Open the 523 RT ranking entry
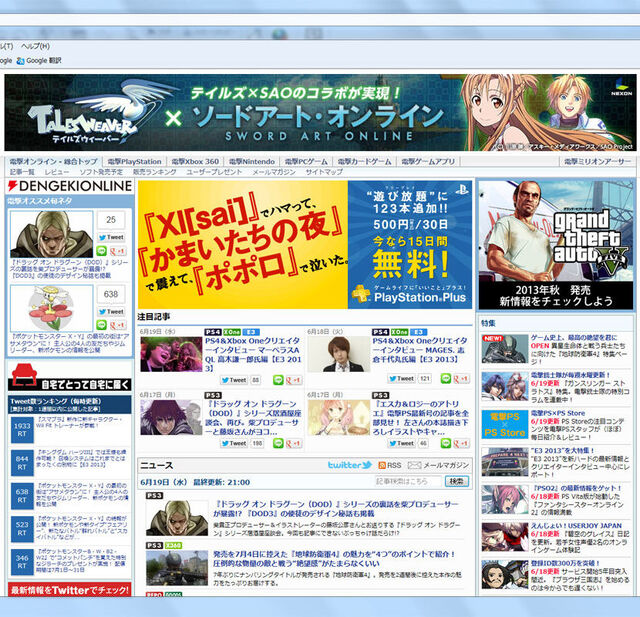This screenshot has height=617, width=640. [69, 529]
